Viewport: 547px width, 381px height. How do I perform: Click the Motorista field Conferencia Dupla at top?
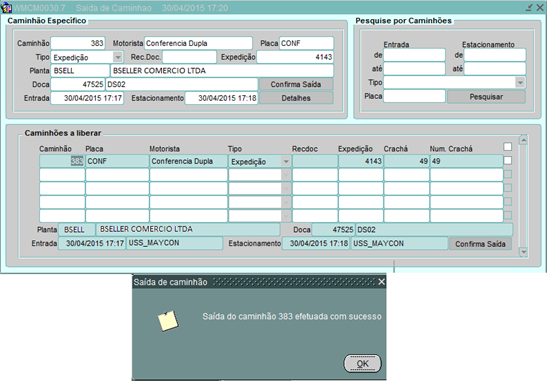pyautogui.click(x=198, y=43)
